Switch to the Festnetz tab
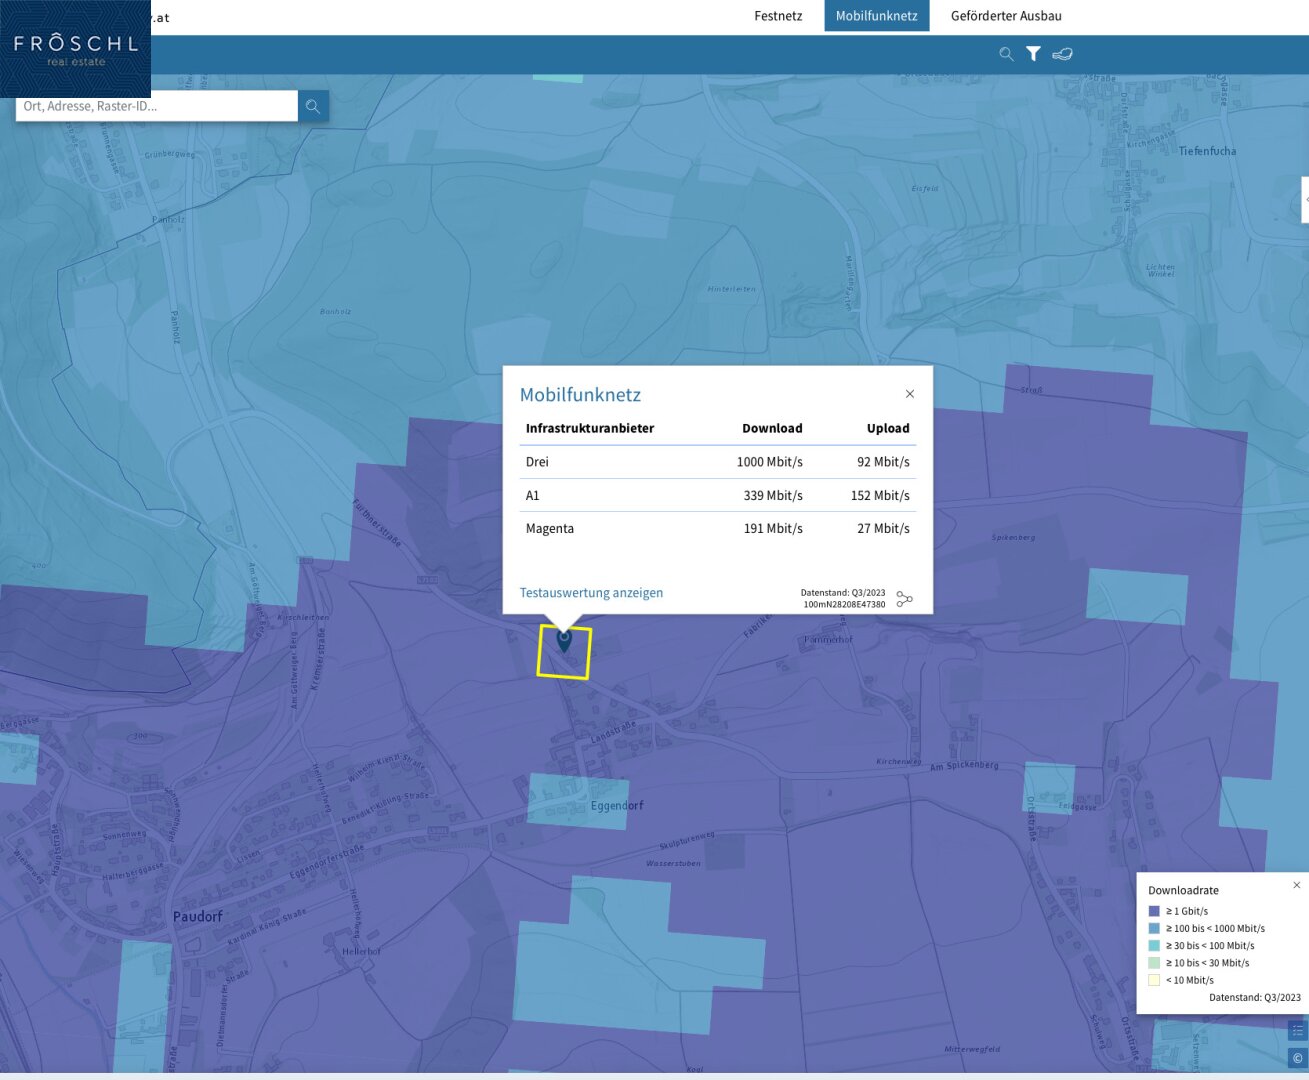This screenshot has height=1080, width=1309. tap(778, 16)
